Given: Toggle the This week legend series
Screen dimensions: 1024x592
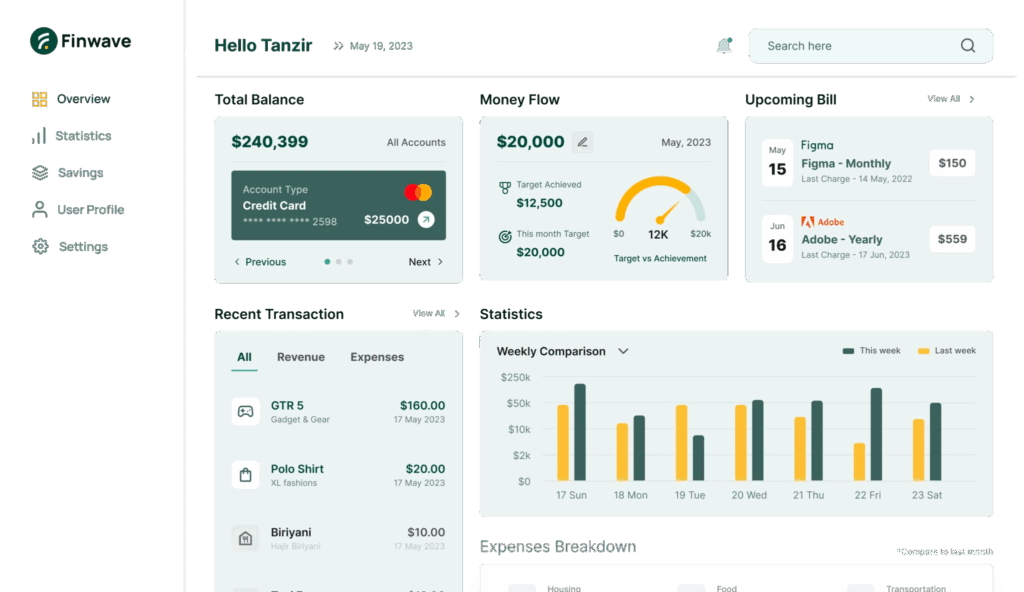Looking at the screenshot, I should [x=871, y=351].
